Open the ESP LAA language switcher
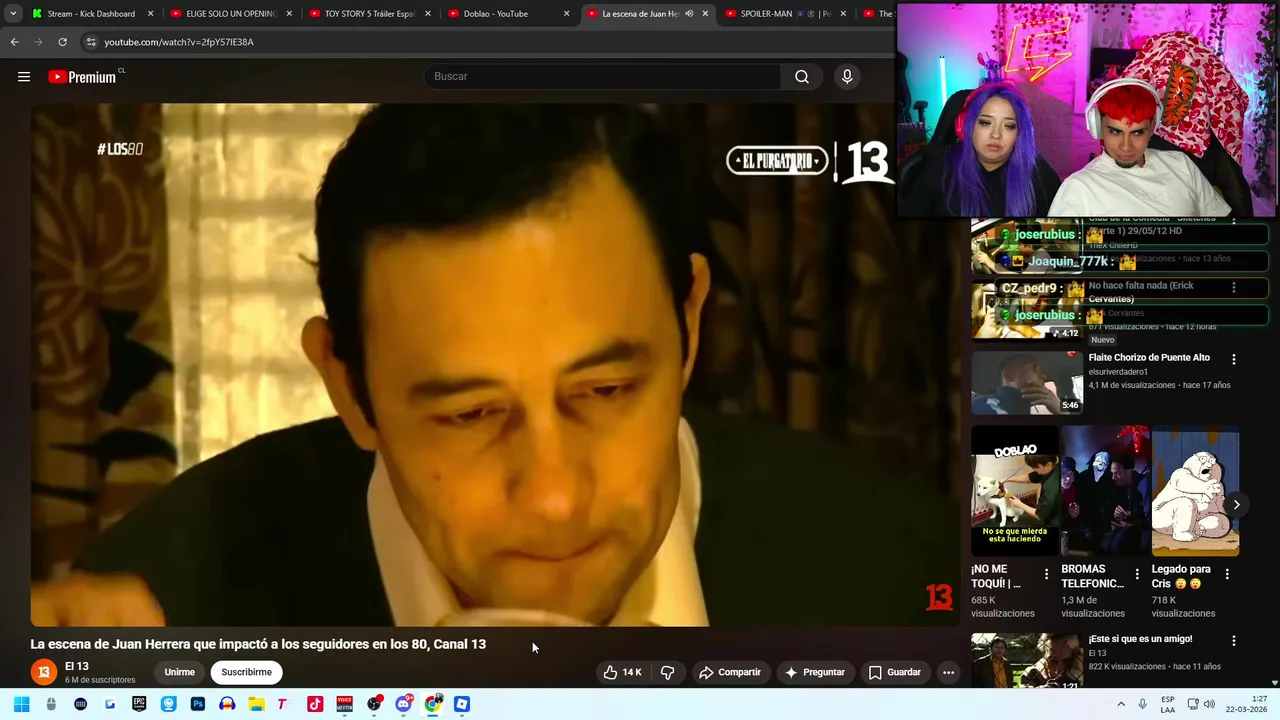1280x720 pixels. click(x=1168, y=704)
